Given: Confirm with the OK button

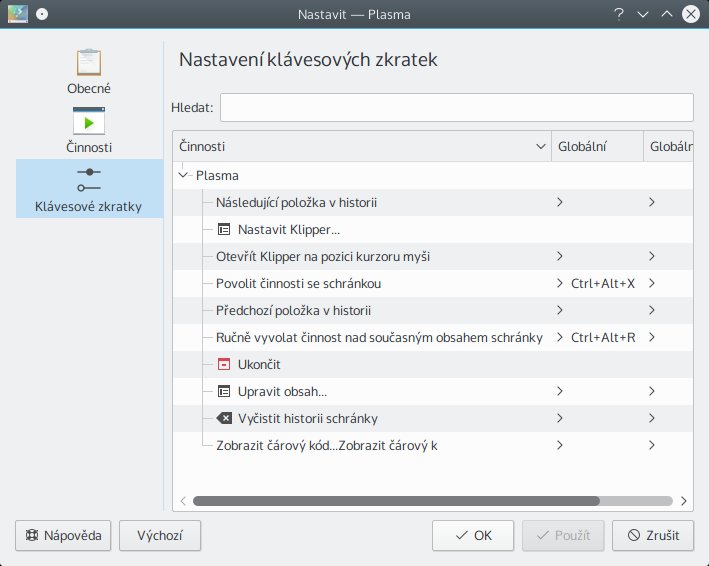Looking at the screenshot, I should point(473,535).
